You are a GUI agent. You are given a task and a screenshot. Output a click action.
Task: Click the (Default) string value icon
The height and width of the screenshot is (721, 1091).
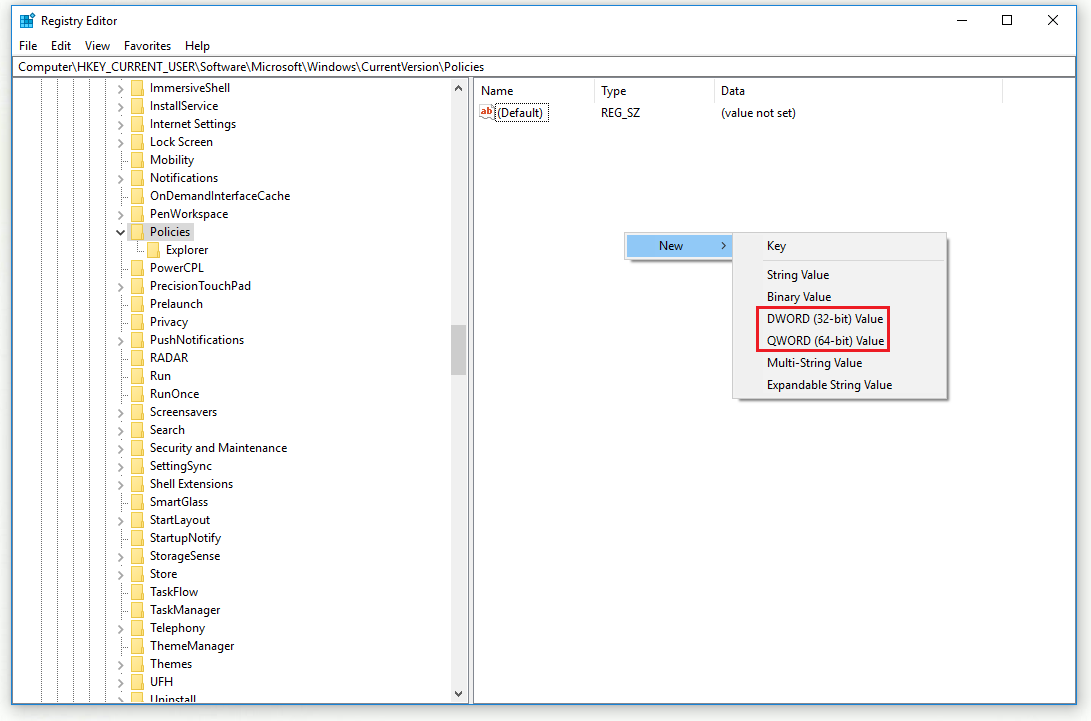(x=486, y=113)
